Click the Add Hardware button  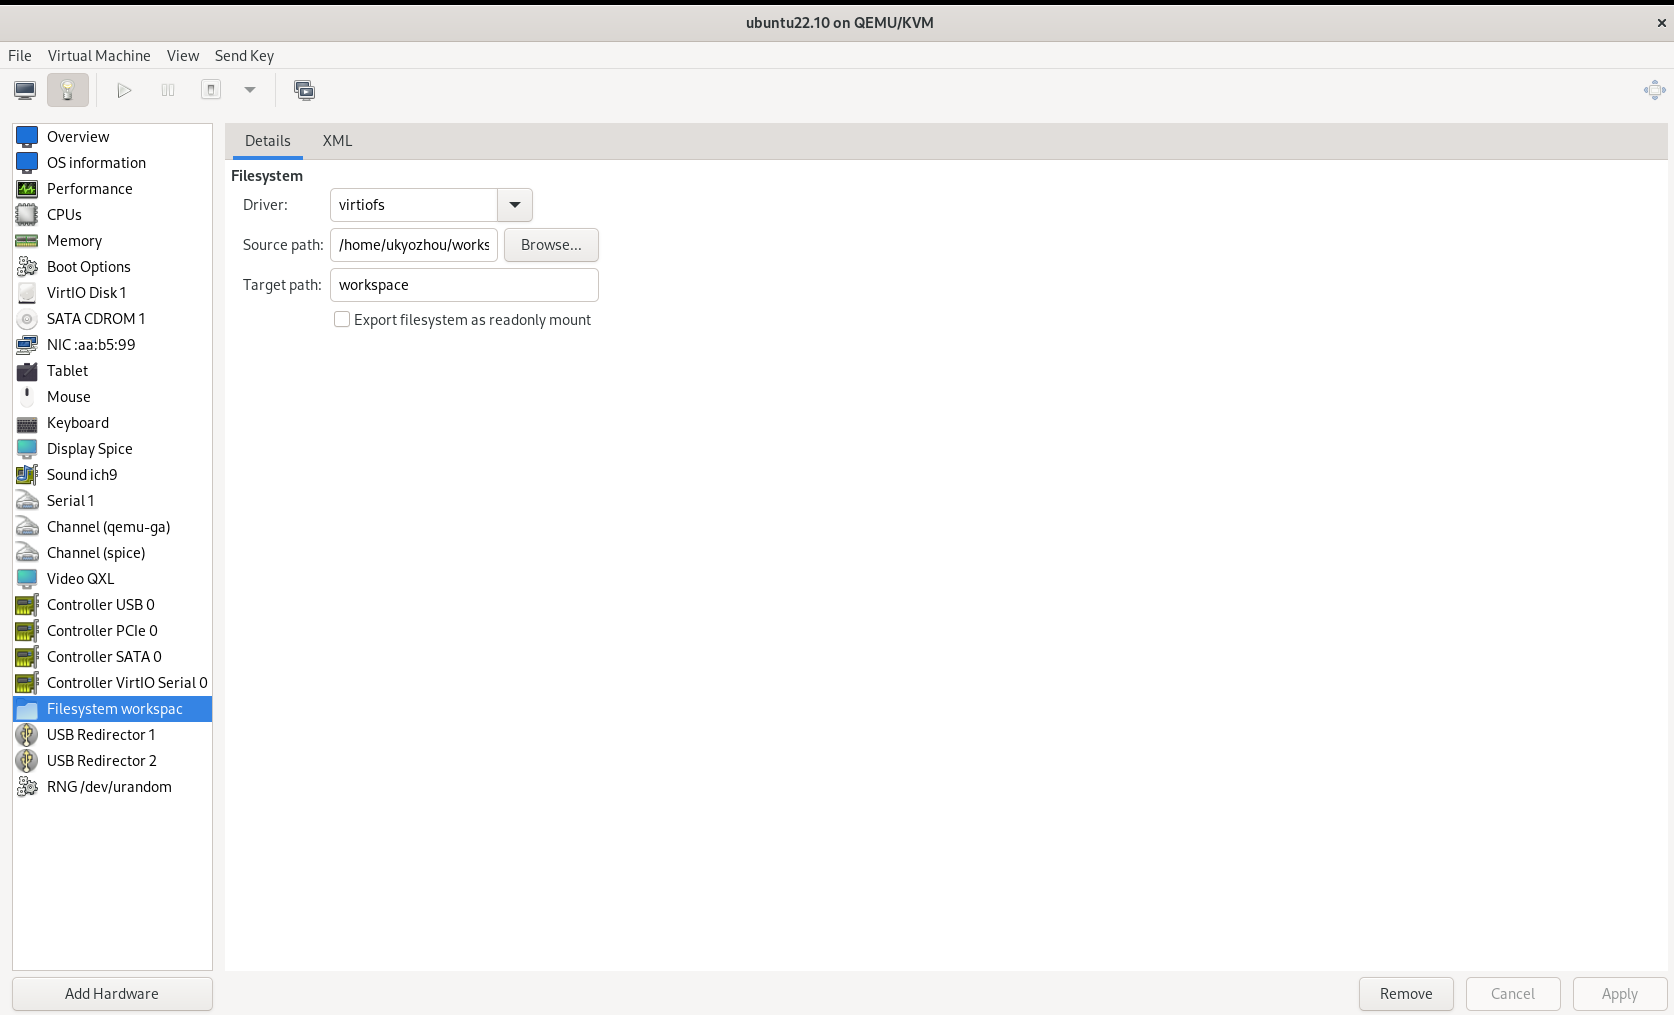(x=112, y=994)
